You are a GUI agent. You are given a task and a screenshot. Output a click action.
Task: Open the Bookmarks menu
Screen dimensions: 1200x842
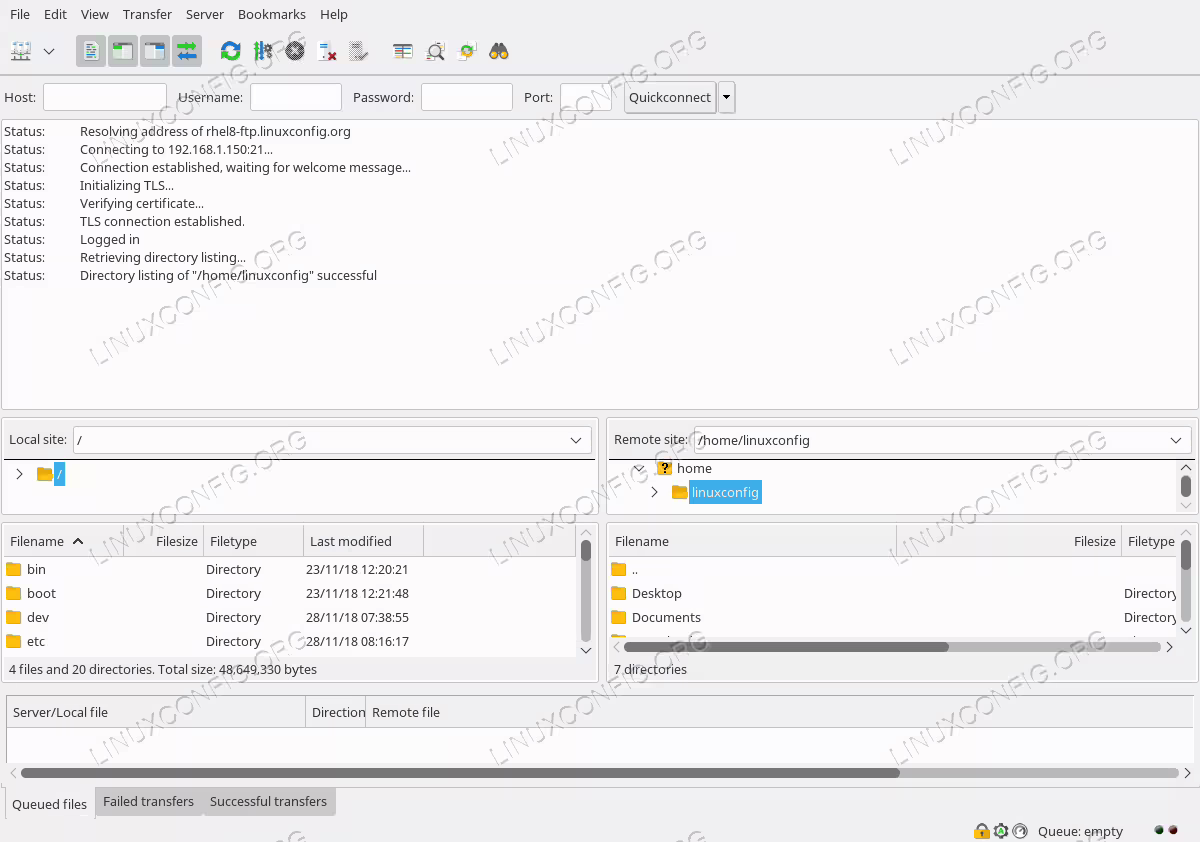(x=272, y=14)
